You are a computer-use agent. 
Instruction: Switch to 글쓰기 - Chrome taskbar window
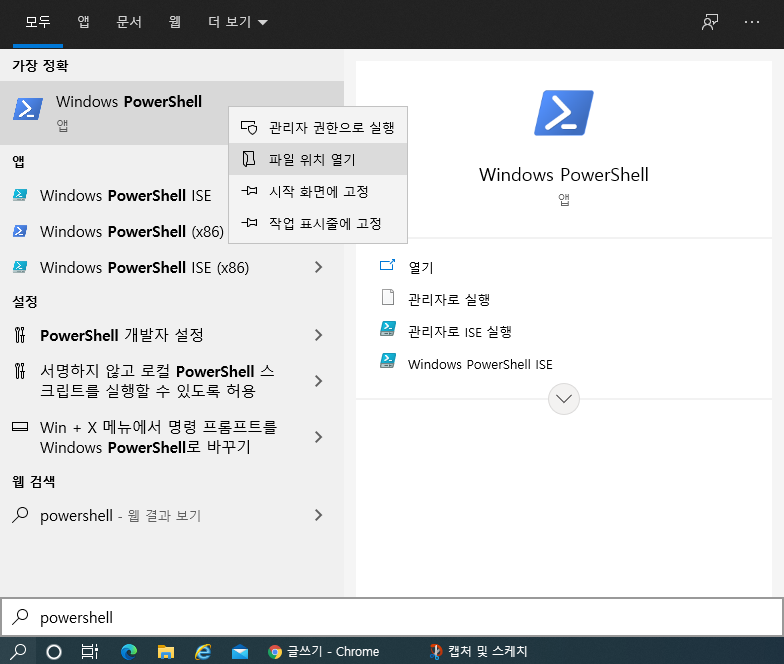coord(324,652)
